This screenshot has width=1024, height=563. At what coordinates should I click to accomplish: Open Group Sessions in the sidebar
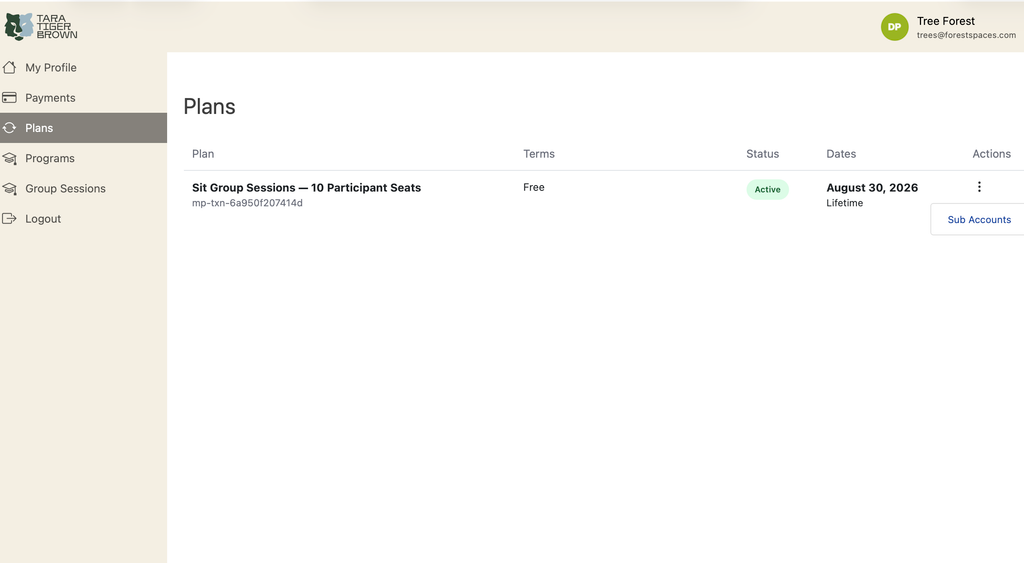click(84, 189)
